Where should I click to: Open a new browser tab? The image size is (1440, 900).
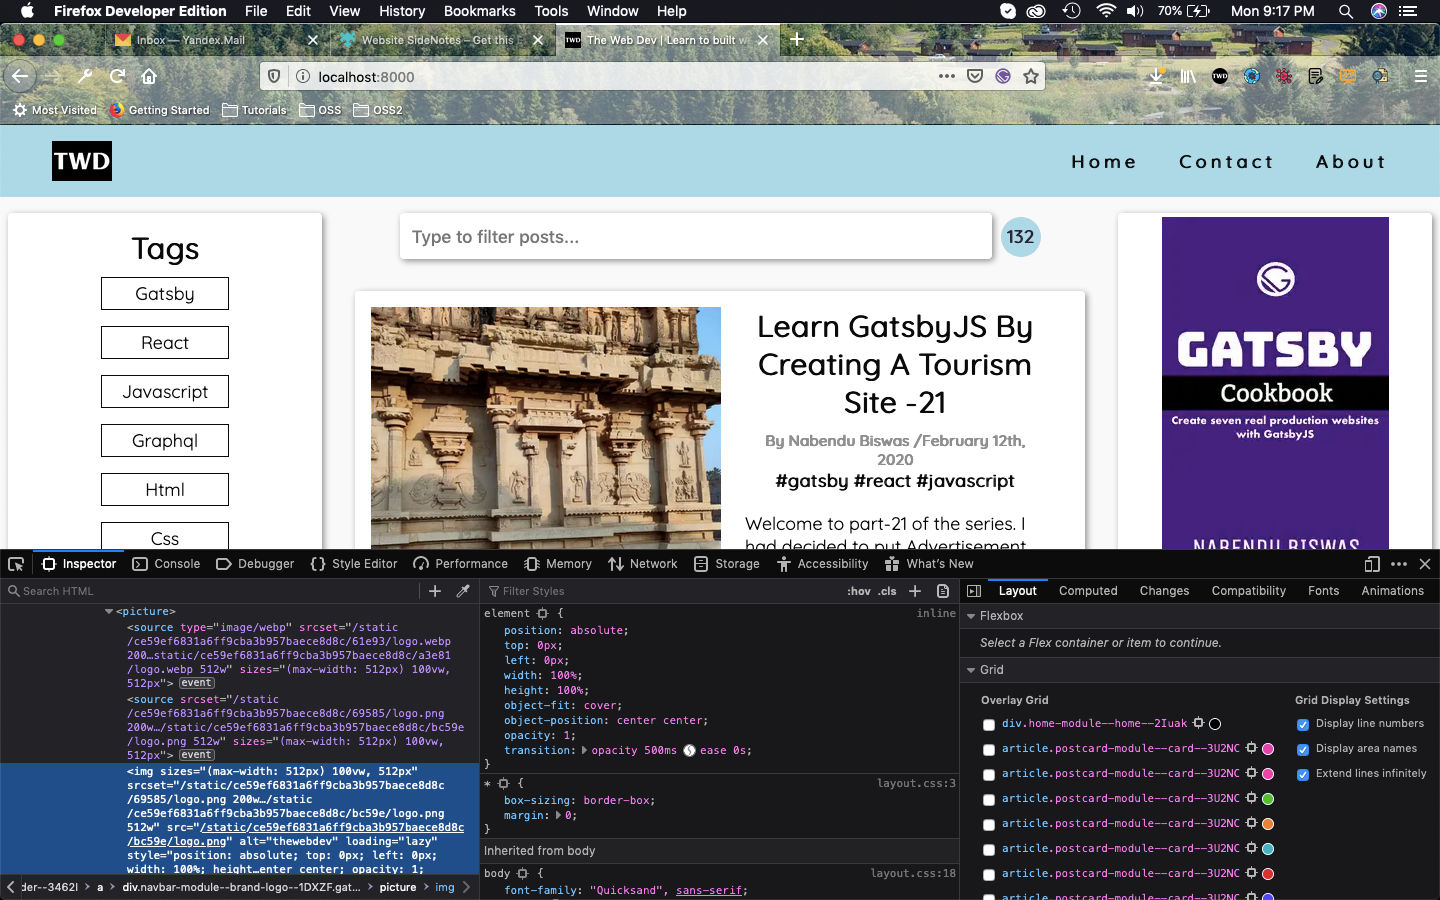point(797,39)
